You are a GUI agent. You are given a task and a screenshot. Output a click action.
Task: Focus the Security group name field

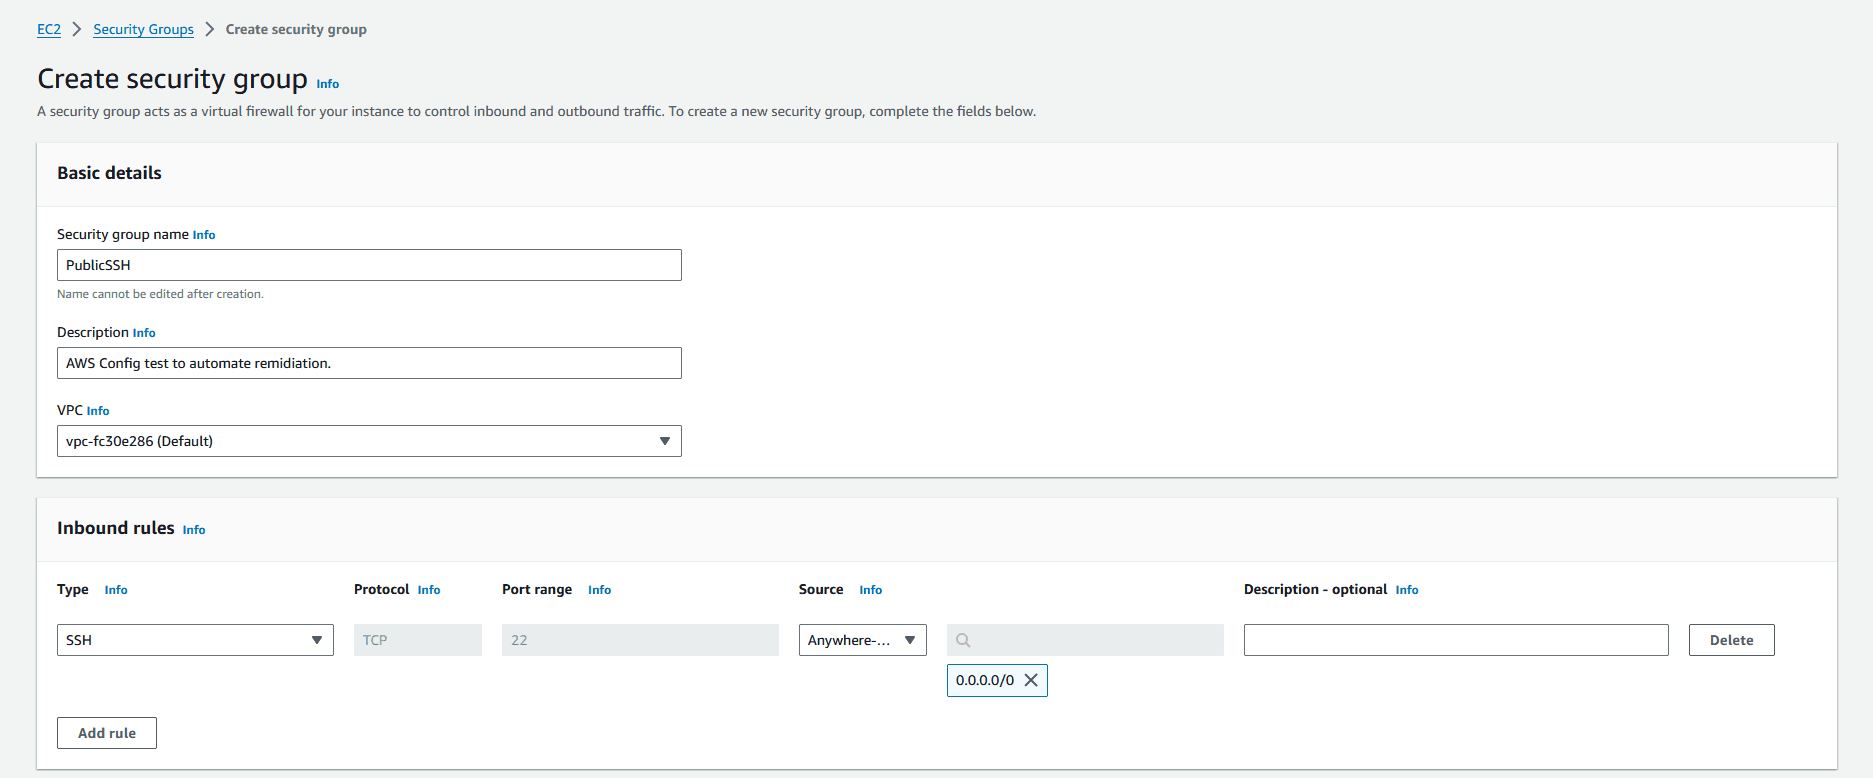[x=369, y=265]
